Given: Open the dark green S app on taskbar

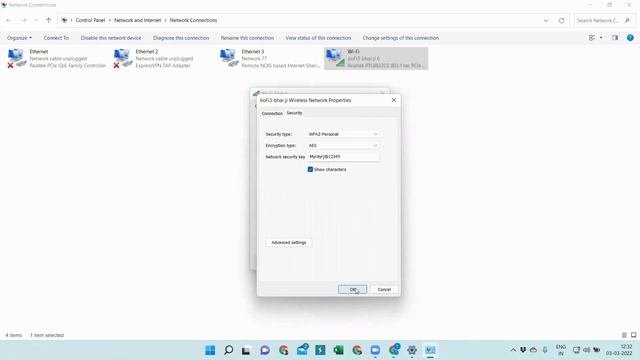Looking at the screenshot, I should [x=320, y=350].
